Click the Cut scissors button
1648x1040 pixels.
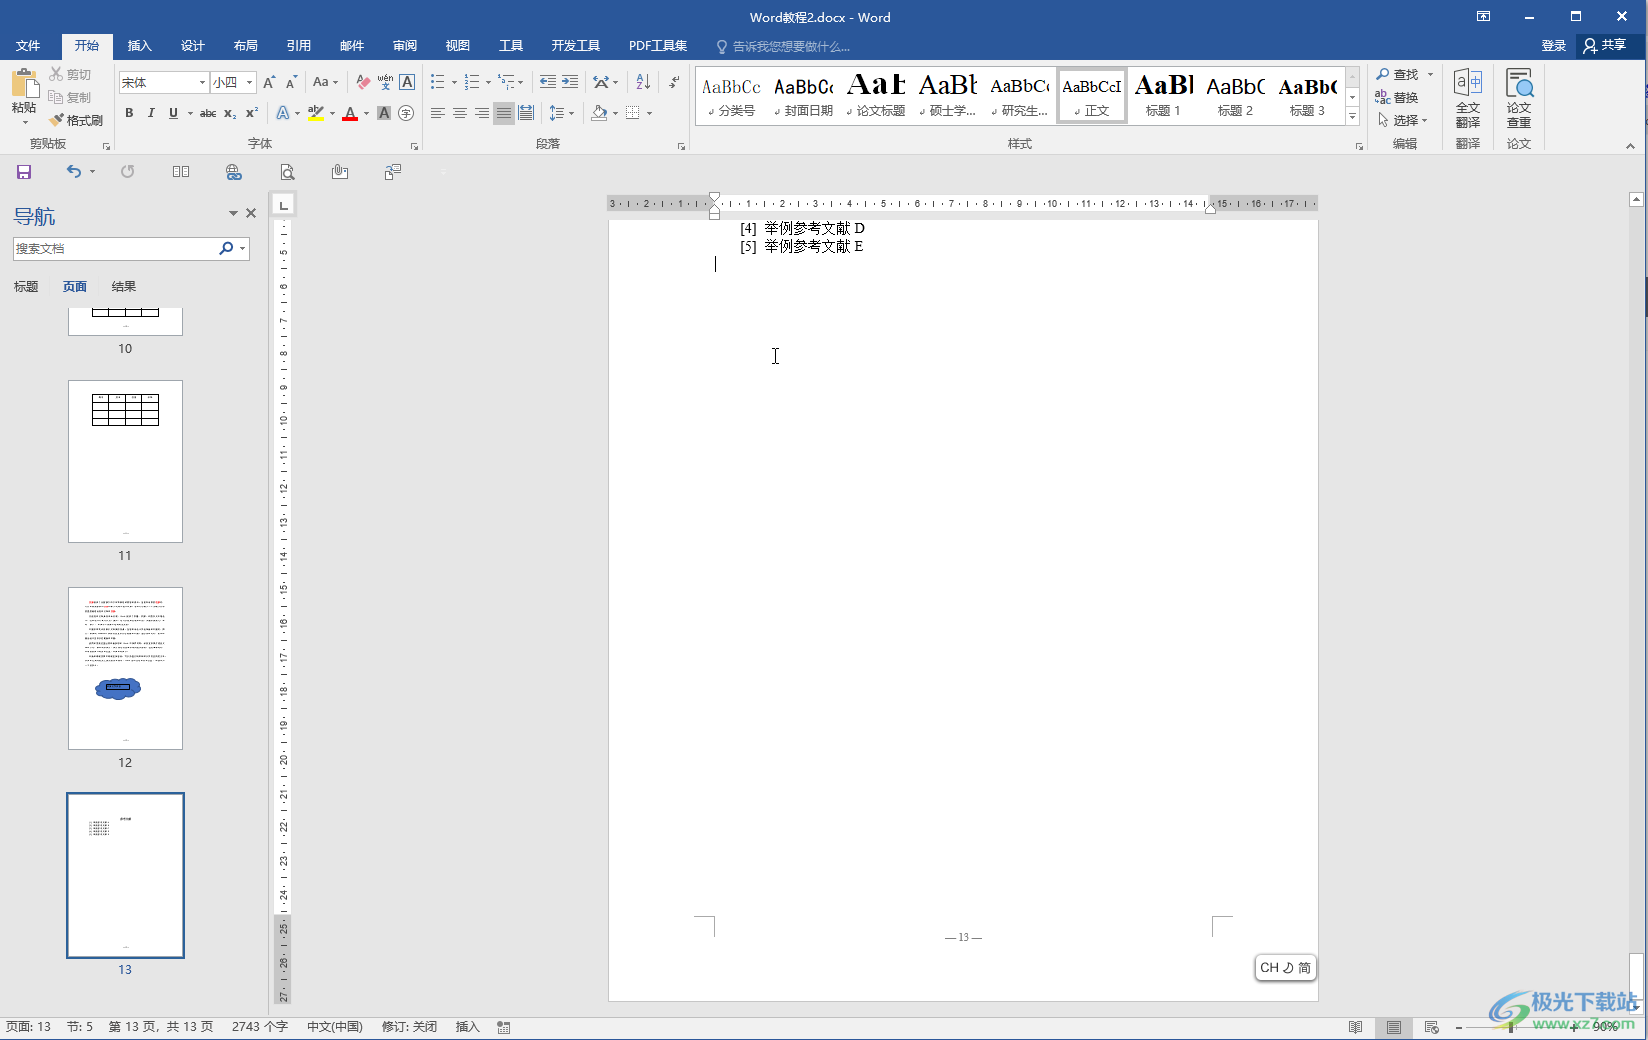tap(70, 74)
